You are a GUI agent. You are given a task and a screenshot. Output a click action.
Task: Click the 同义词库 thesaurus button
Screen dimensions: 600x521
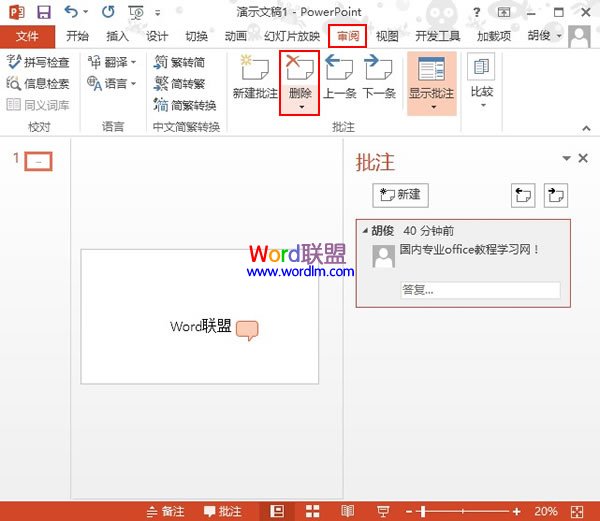click(x=38, y=104)
